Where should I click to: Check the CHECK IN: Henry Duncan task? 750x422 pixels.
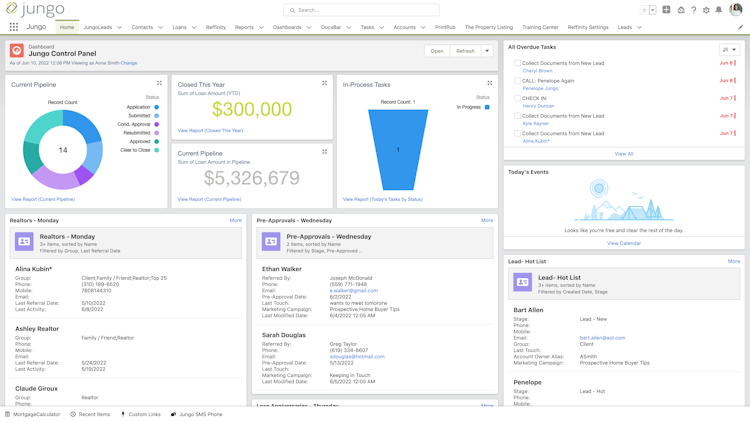(517, 98)
